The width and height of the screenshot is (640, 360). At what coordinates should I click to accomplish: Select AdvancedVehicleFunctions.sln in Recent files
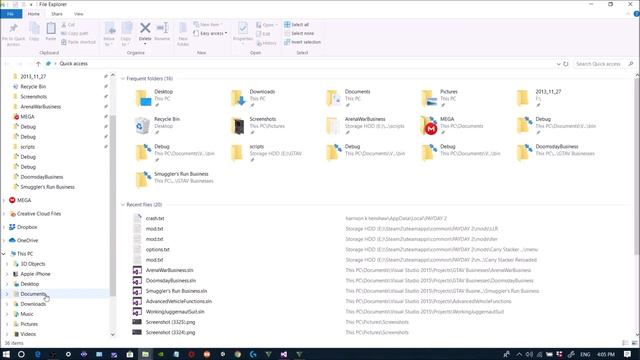pyautogui.click(x=178, y=301)
